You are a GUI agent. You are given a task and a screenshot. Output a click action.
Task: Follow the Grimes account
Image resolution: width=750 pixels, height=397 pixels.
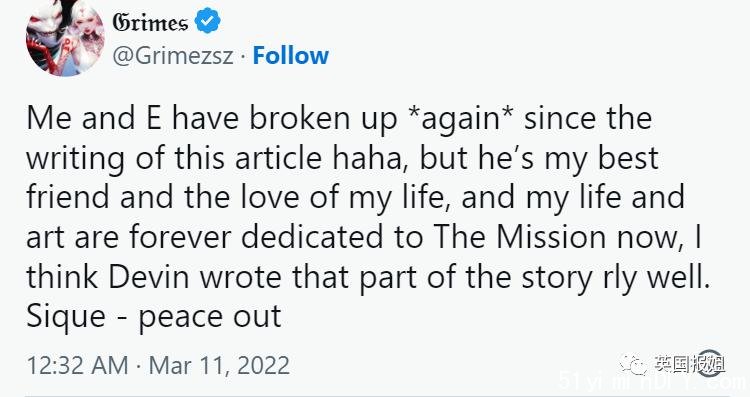click(x=290, y=55)
